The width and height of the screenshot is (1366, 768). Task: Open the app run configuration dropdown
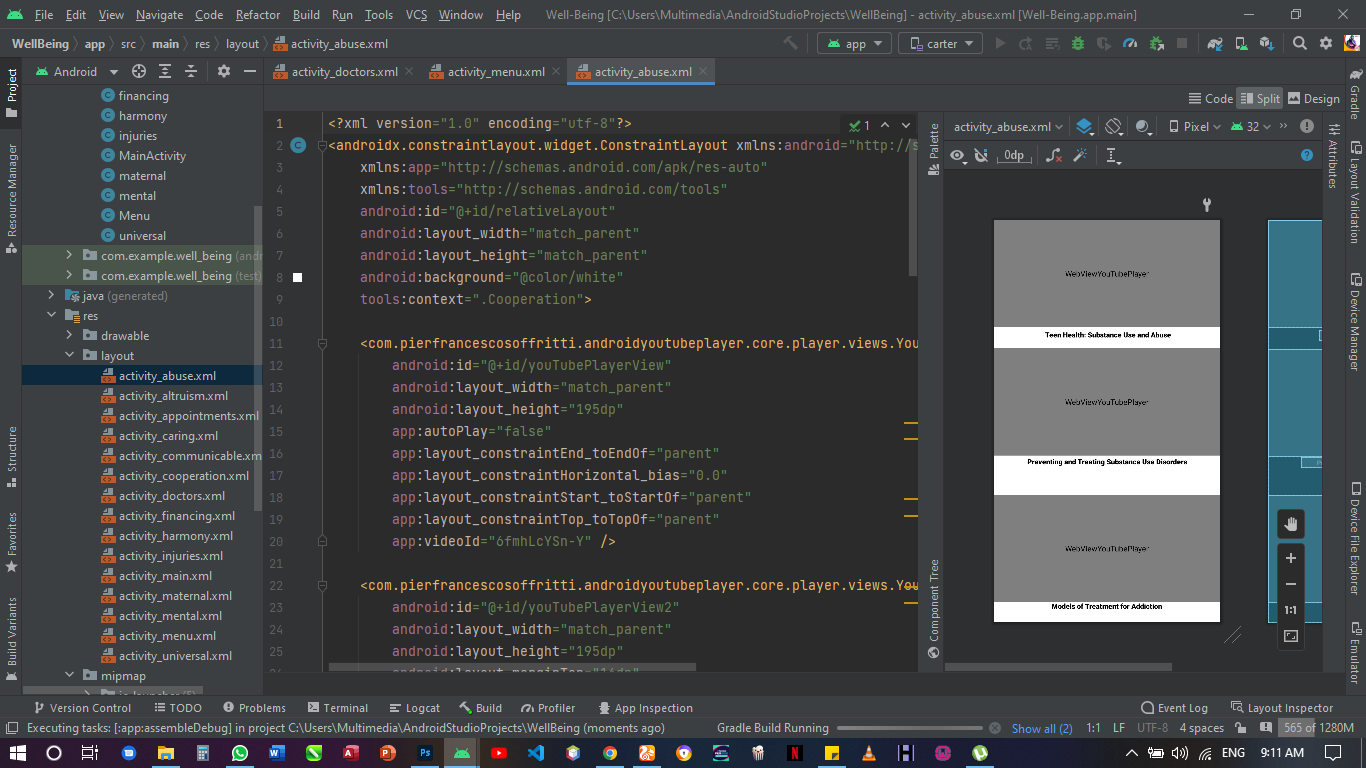pos(855,44)
